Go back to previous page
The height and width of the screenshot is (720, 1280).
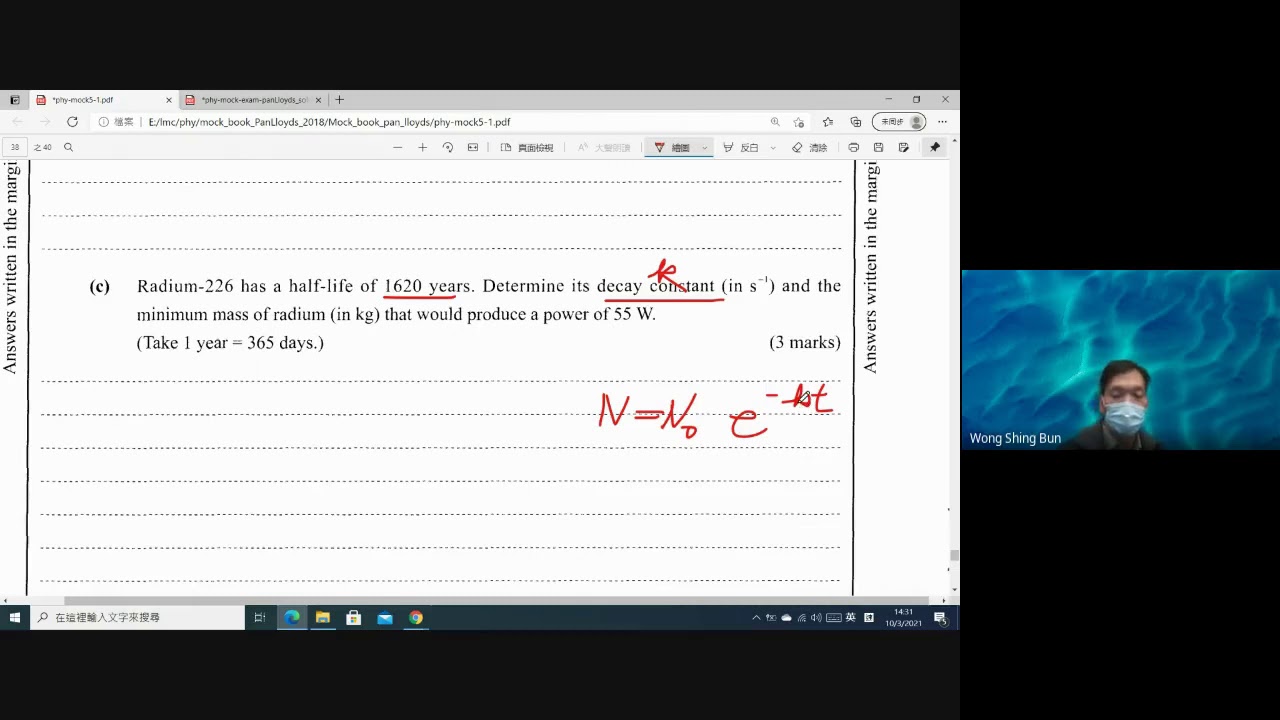17,122
